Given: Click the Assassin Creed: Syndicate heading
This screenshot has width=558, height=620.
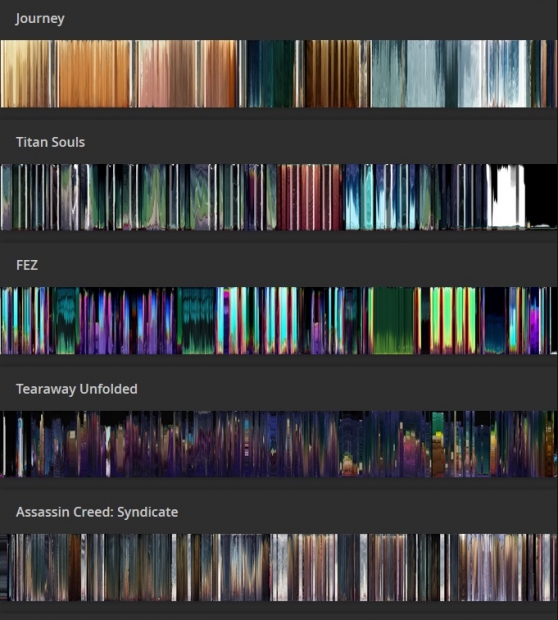Looking at the screenshot, I should point(97,512).
